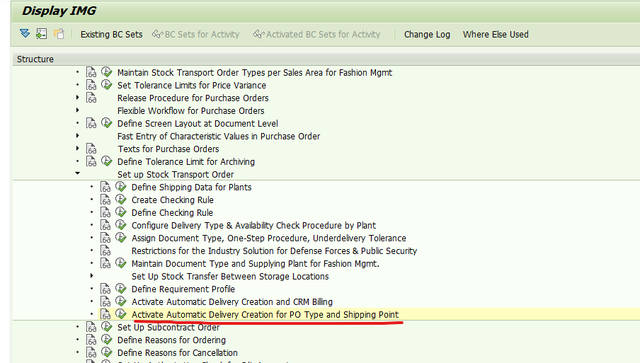Expand Release Procedure for Purchase Orders node

point(78,97)
